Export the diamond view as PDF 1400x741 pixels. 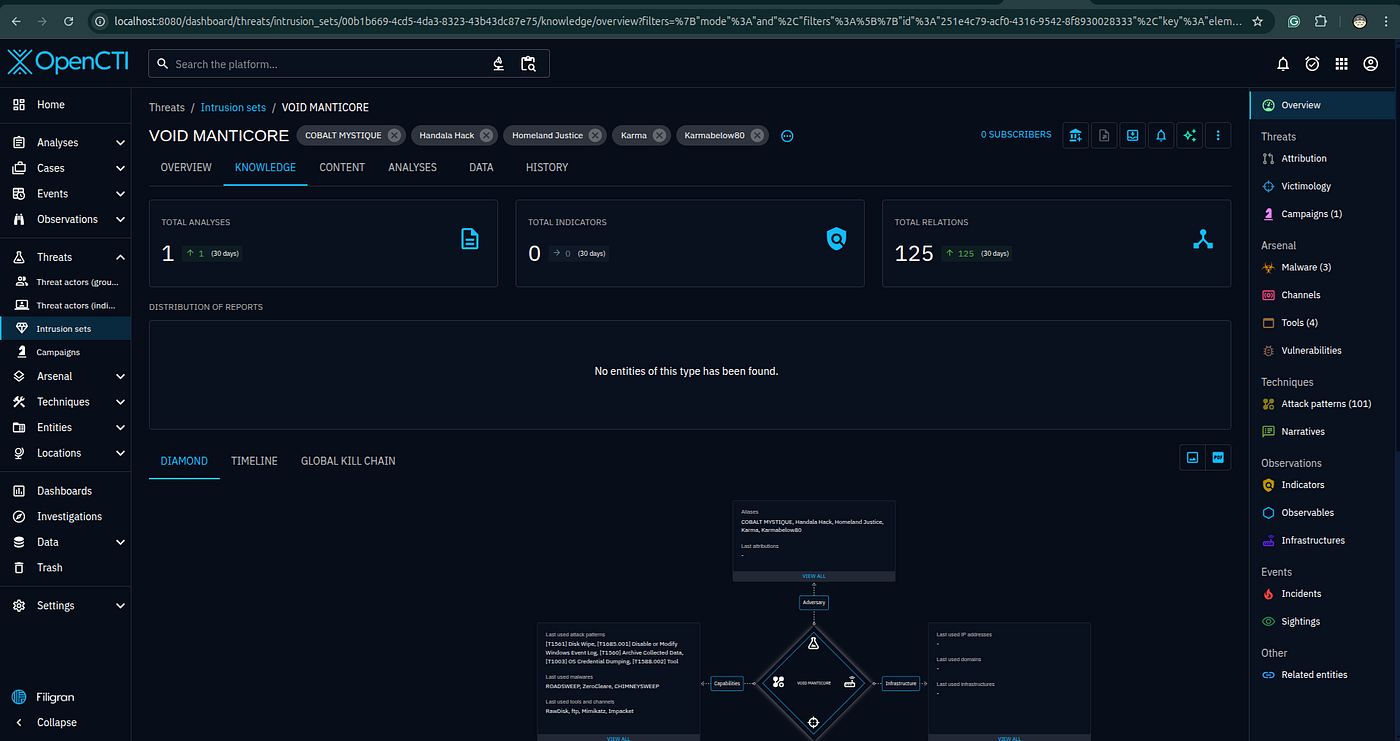click(1218, 457)
